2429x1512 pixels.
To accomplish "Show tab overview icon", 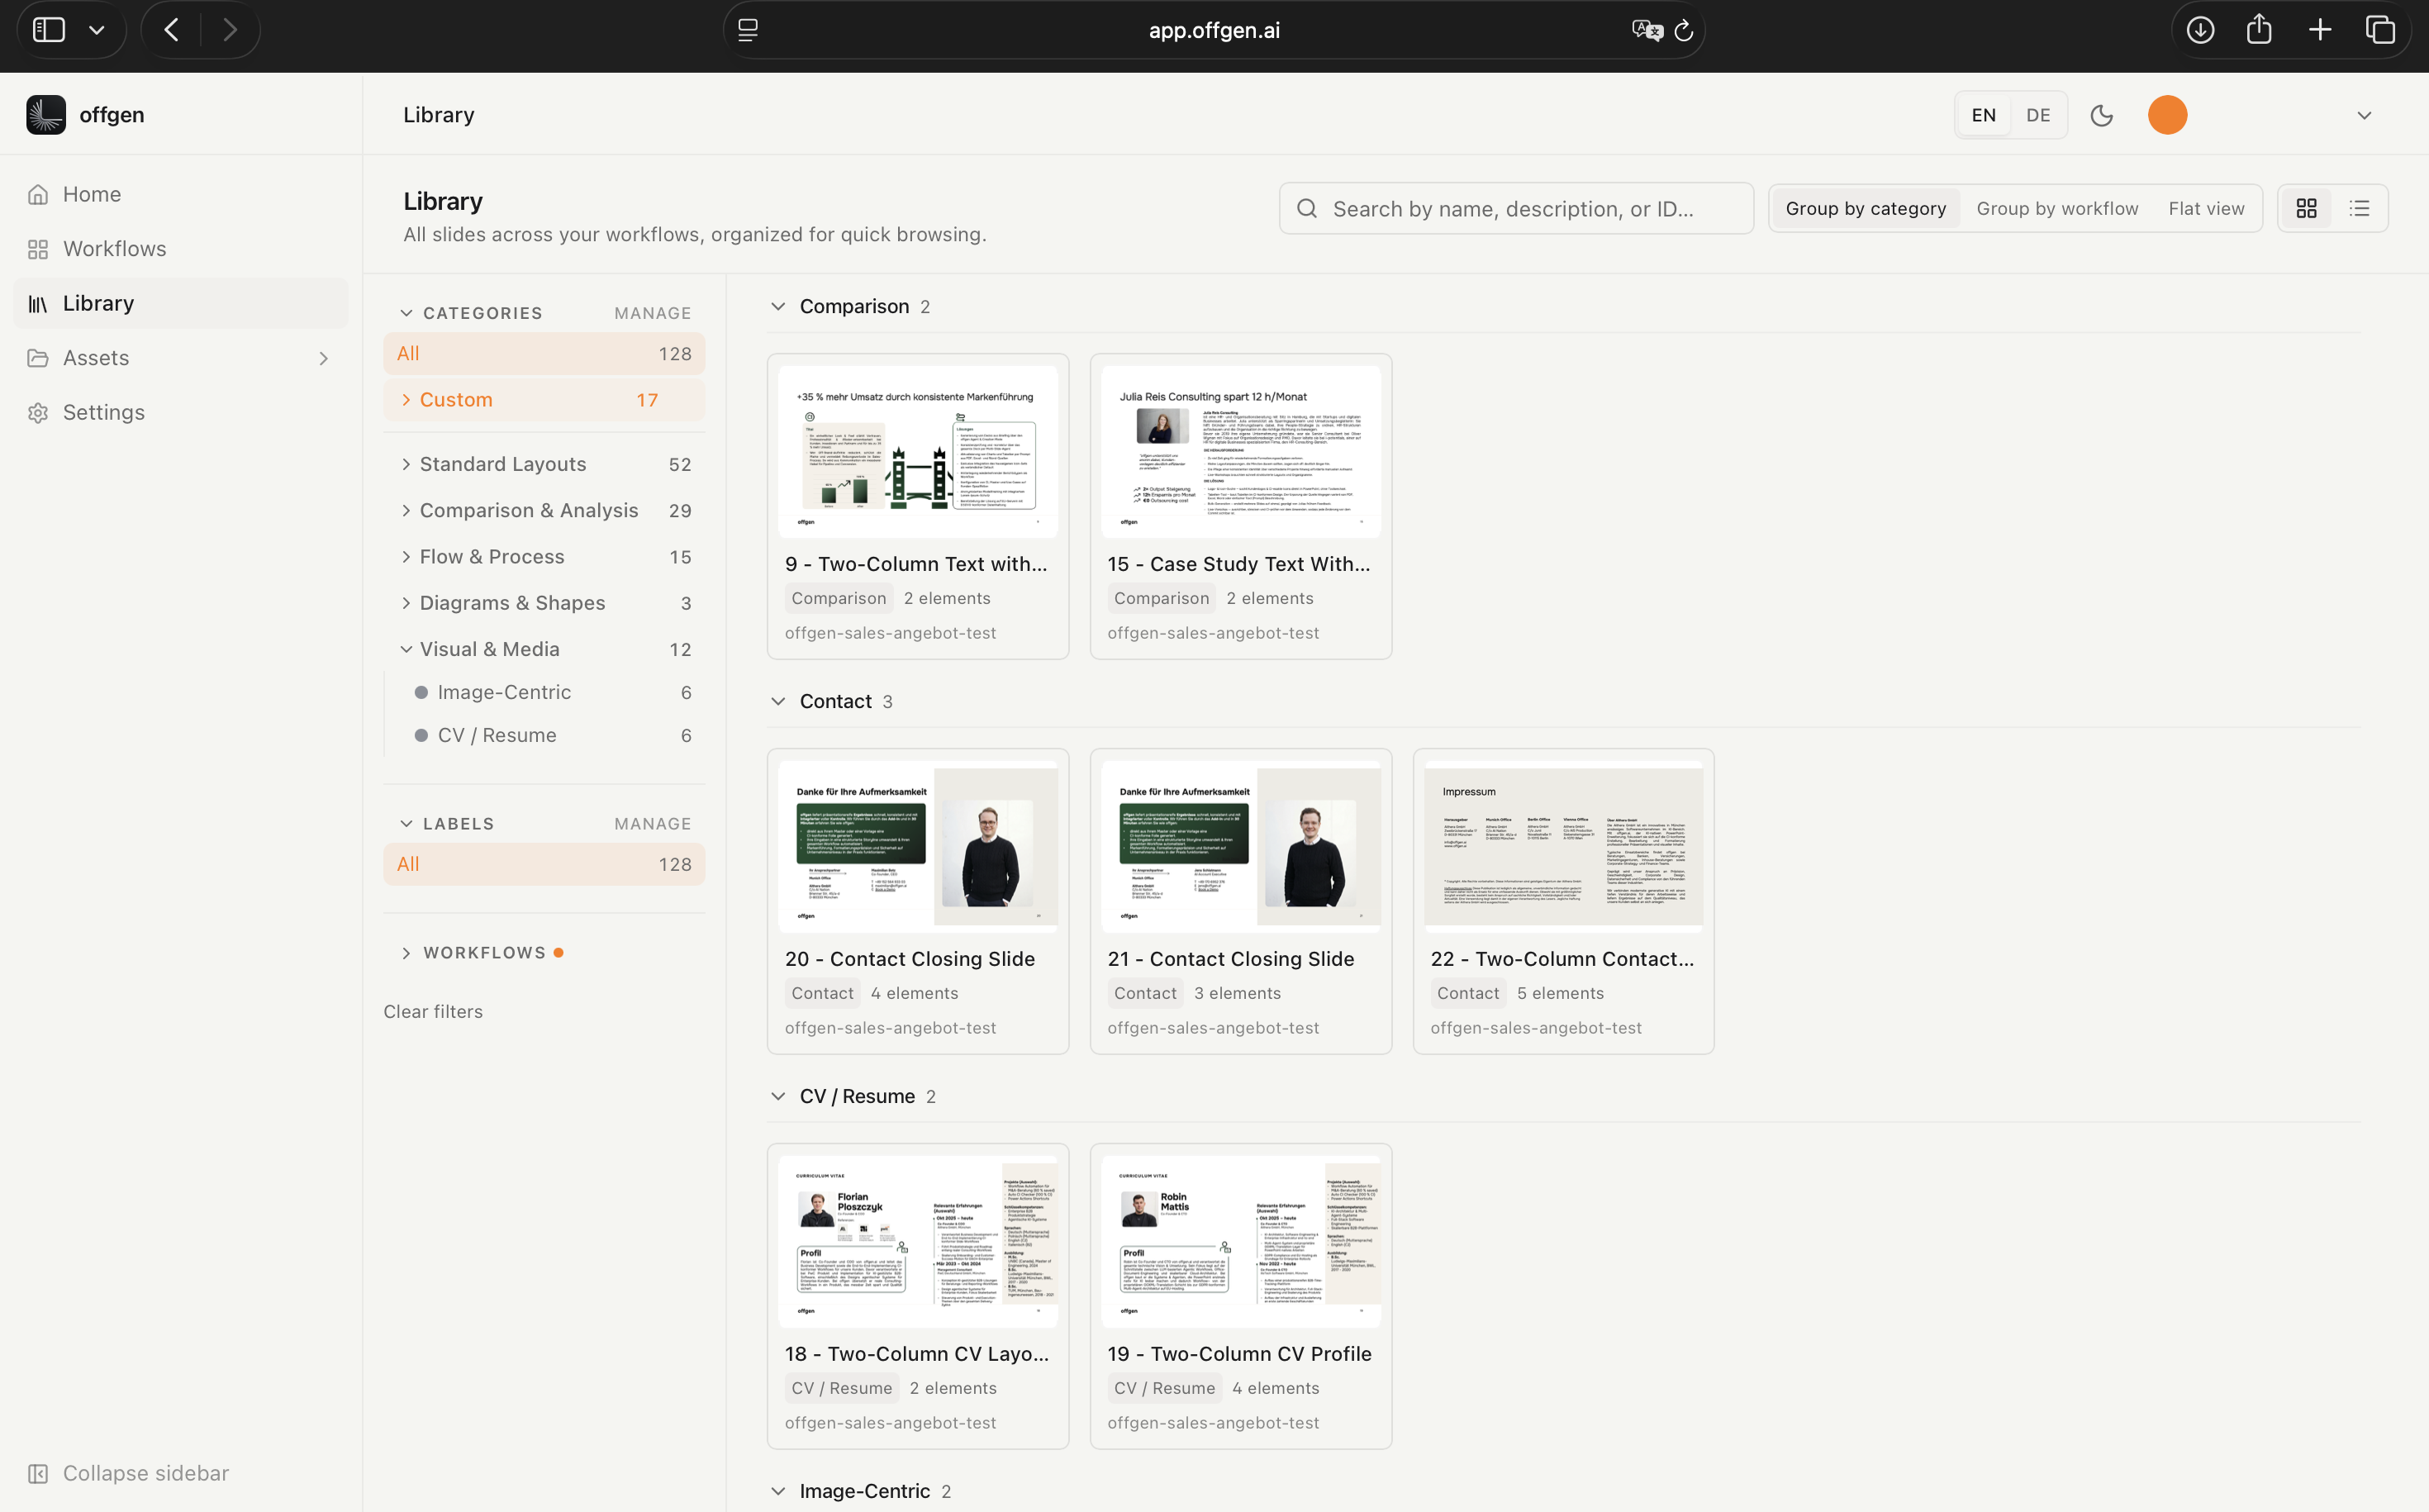I will [x=2380, y=30].
